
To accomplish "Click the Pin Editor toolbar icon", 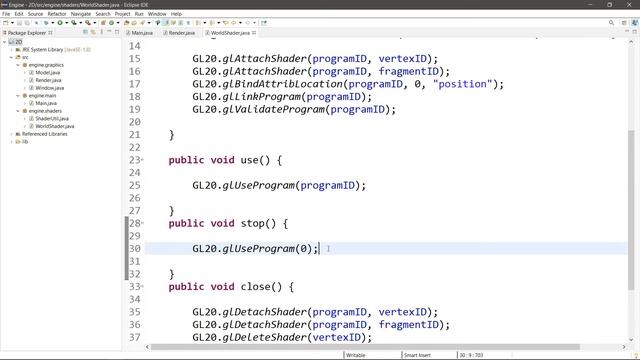I will click(x=264, y=23).
